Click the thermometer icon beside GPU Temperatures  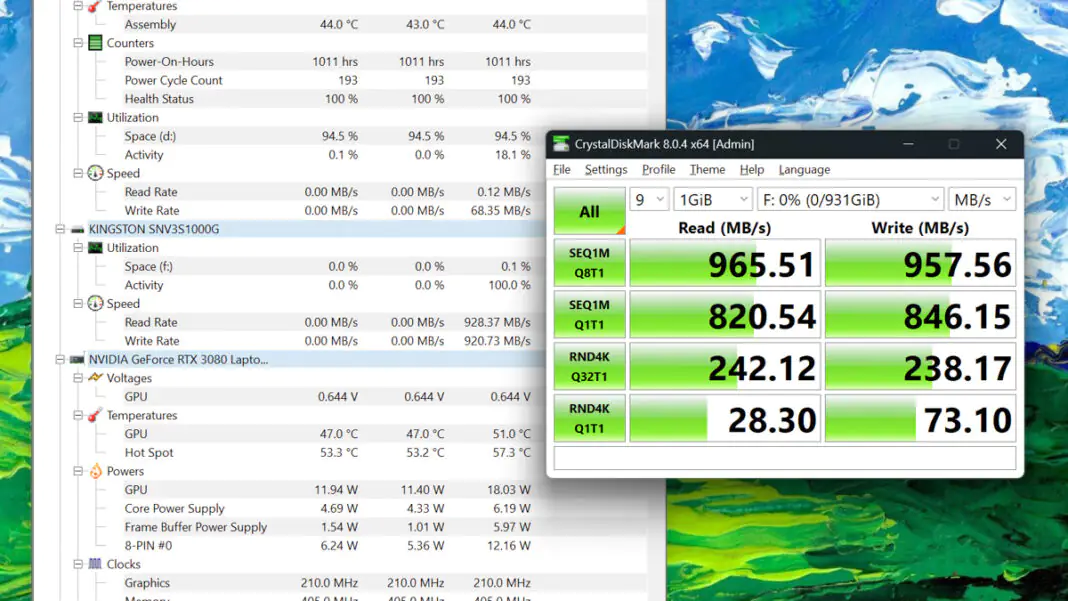pos(95,415)
